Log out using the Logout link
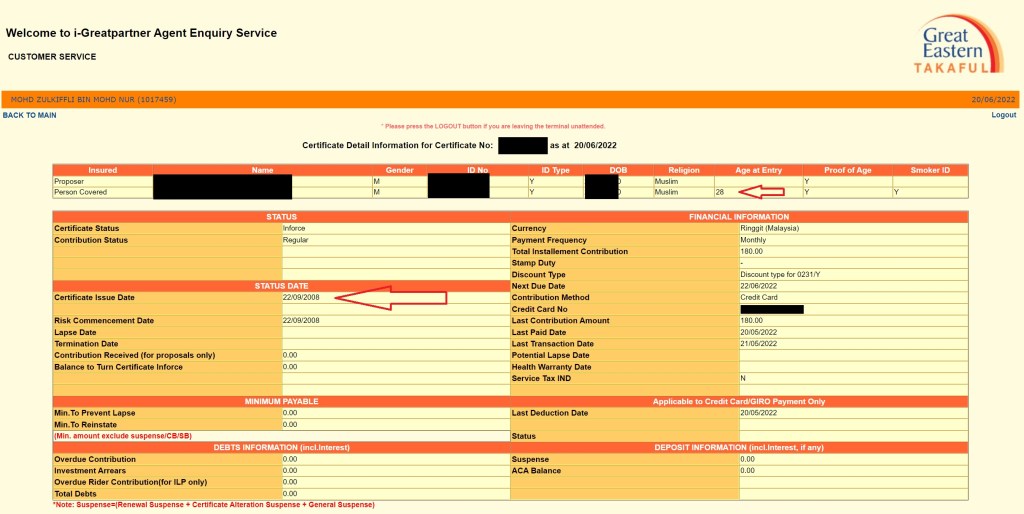Image resolution: width=1024 pixels, height=514 pixels. coord(1003,116)
